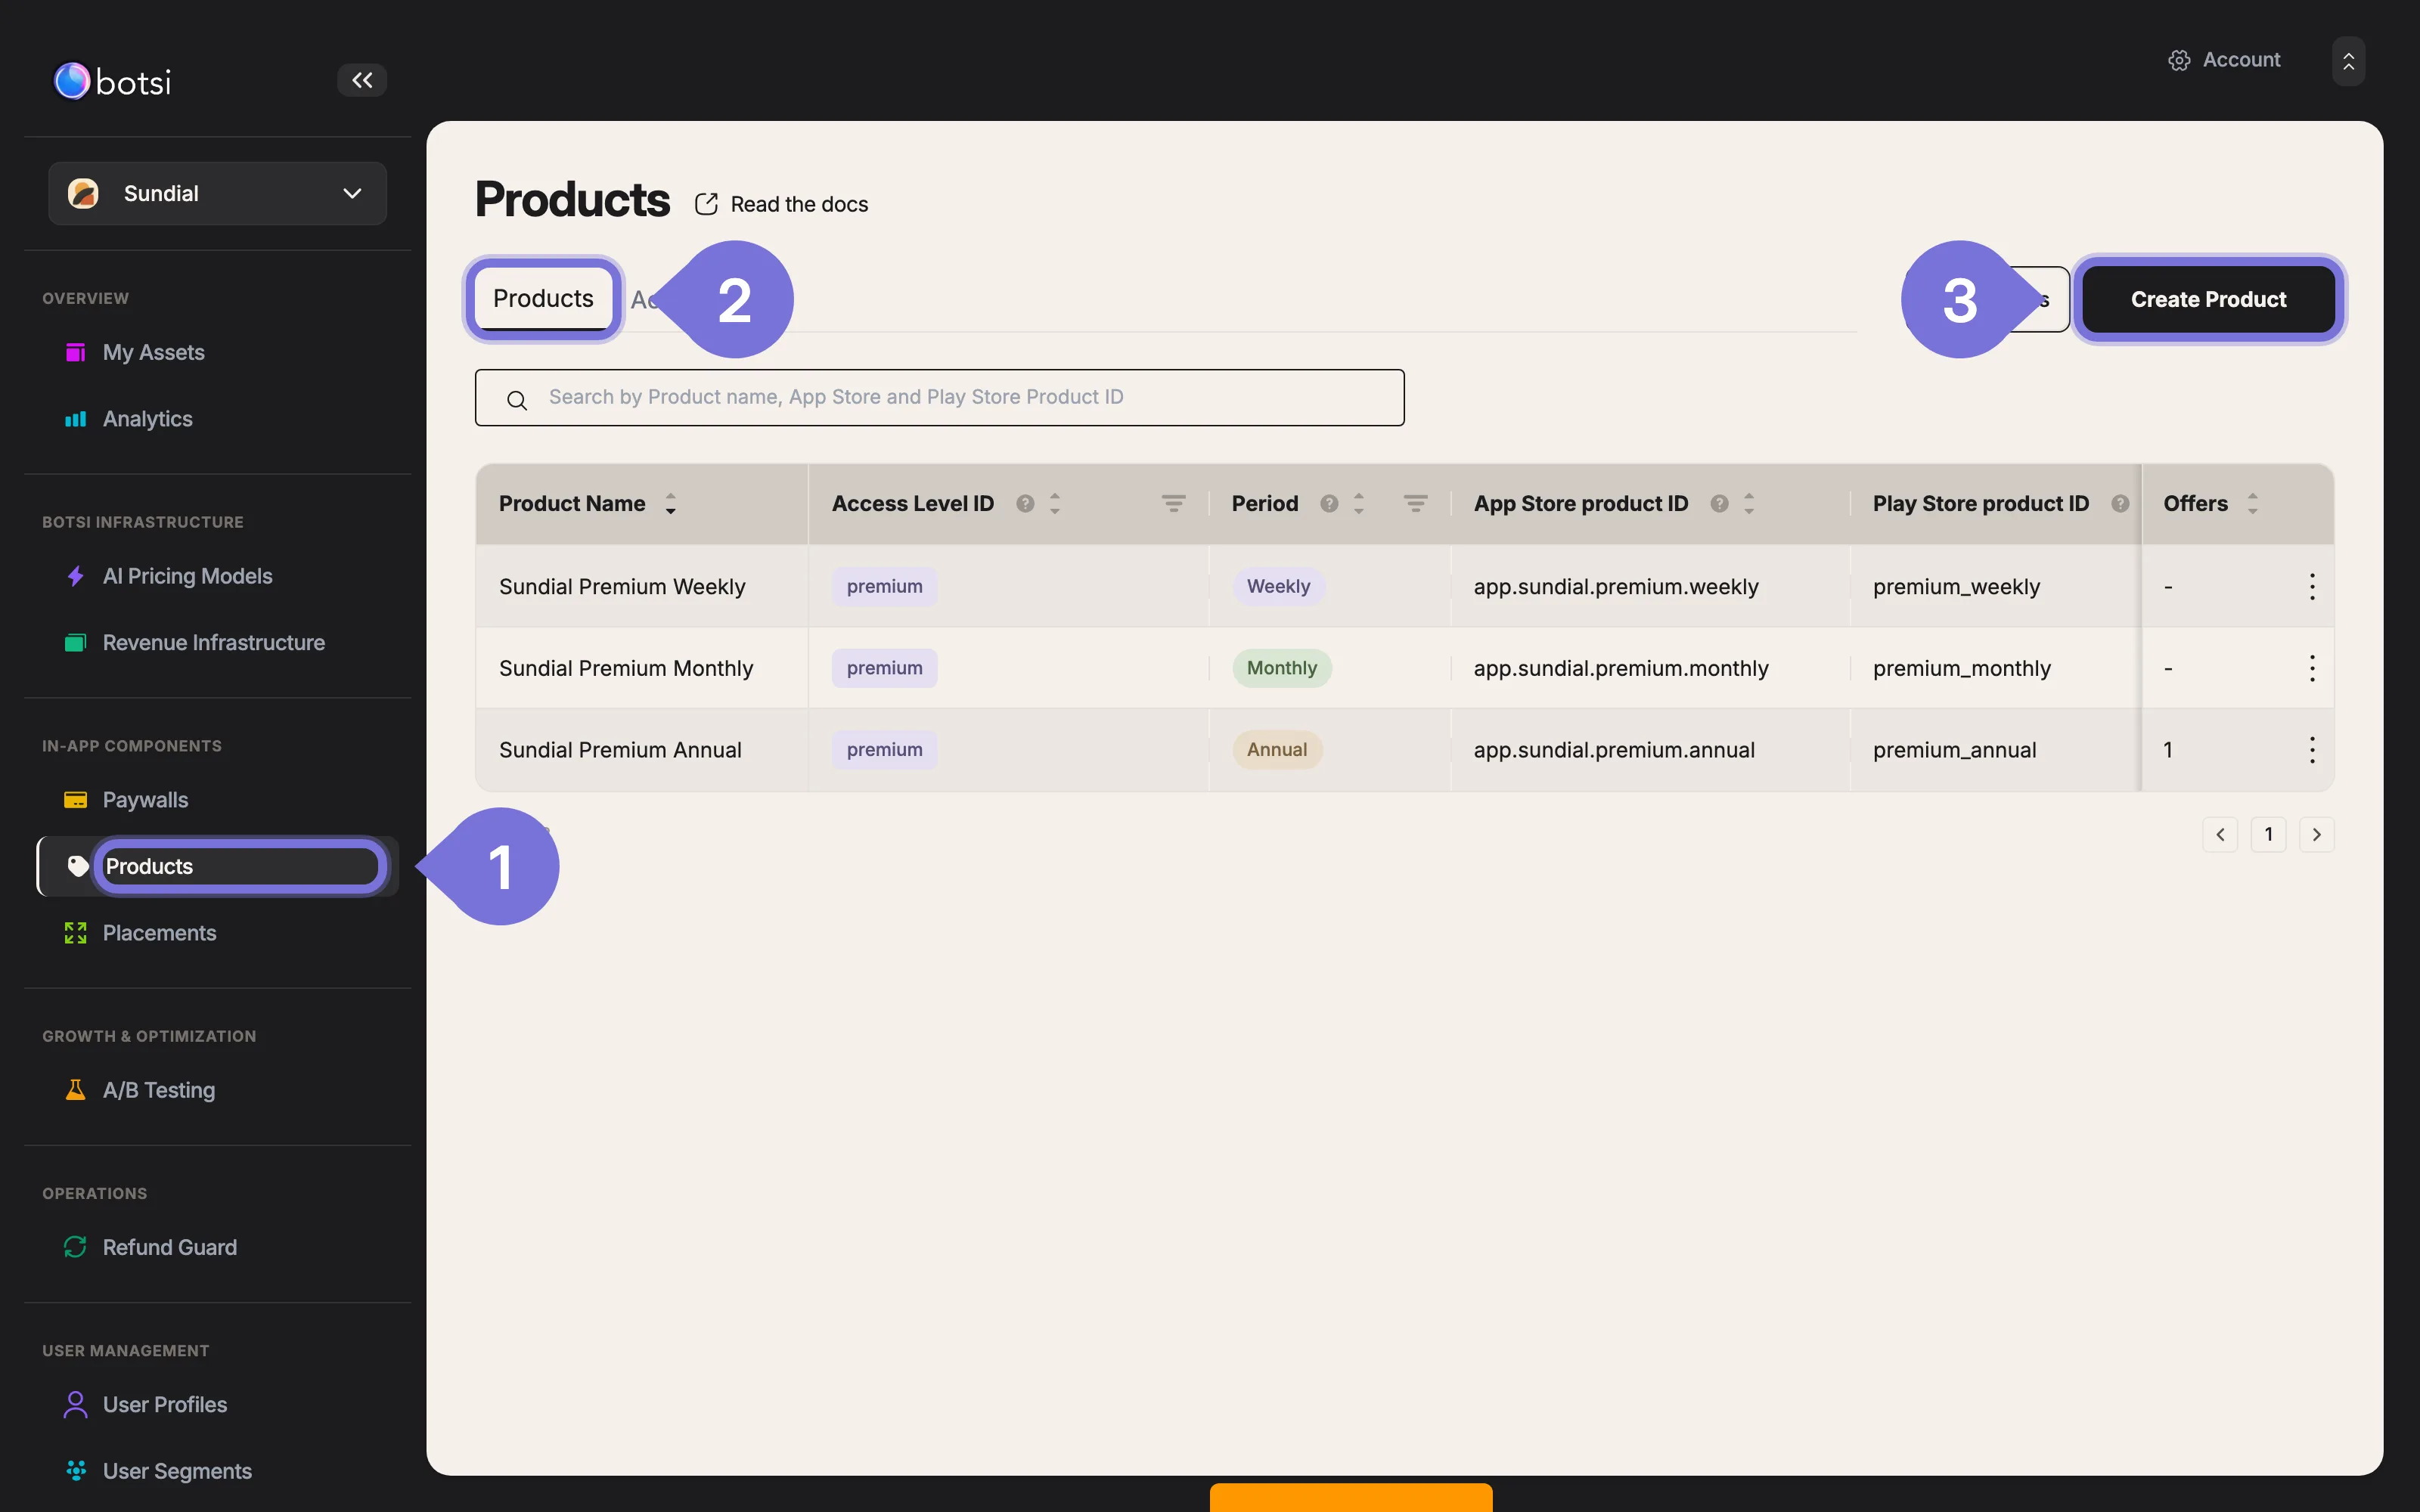Click premium_annual Play Store ID
2420x1512 pixels.
[1954, 750]
